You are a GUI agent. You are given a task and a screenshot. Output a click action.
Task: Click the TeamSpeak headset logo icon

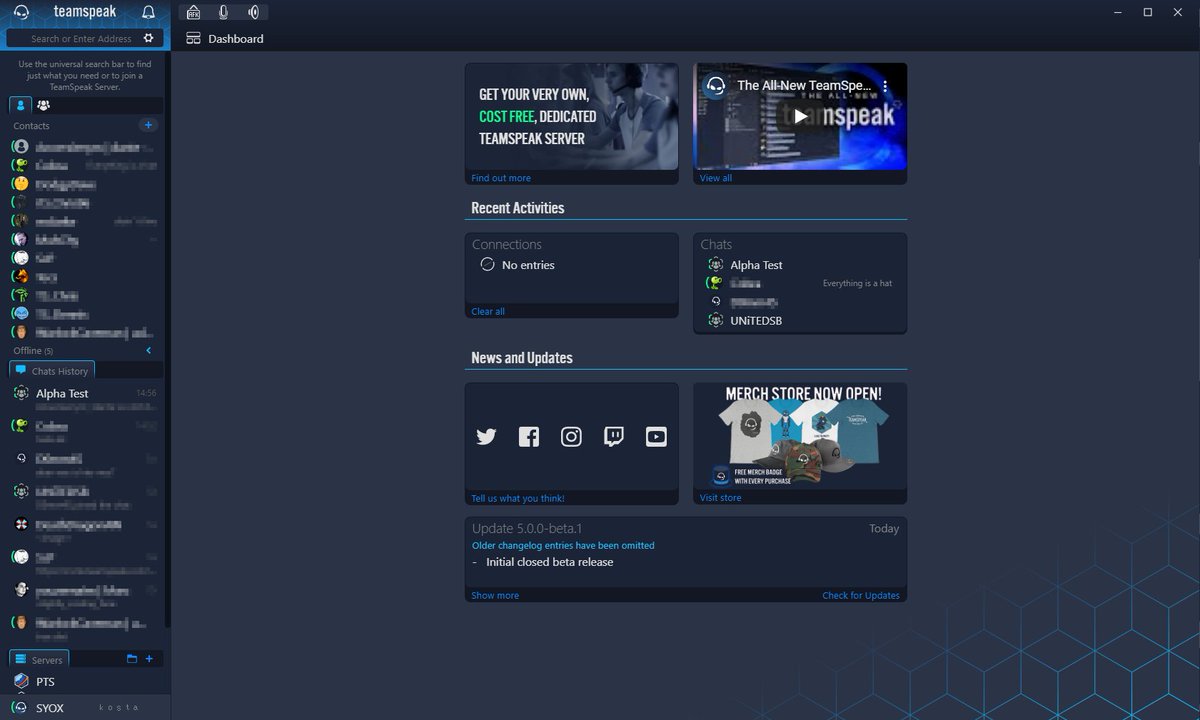[x=22, y=12]
